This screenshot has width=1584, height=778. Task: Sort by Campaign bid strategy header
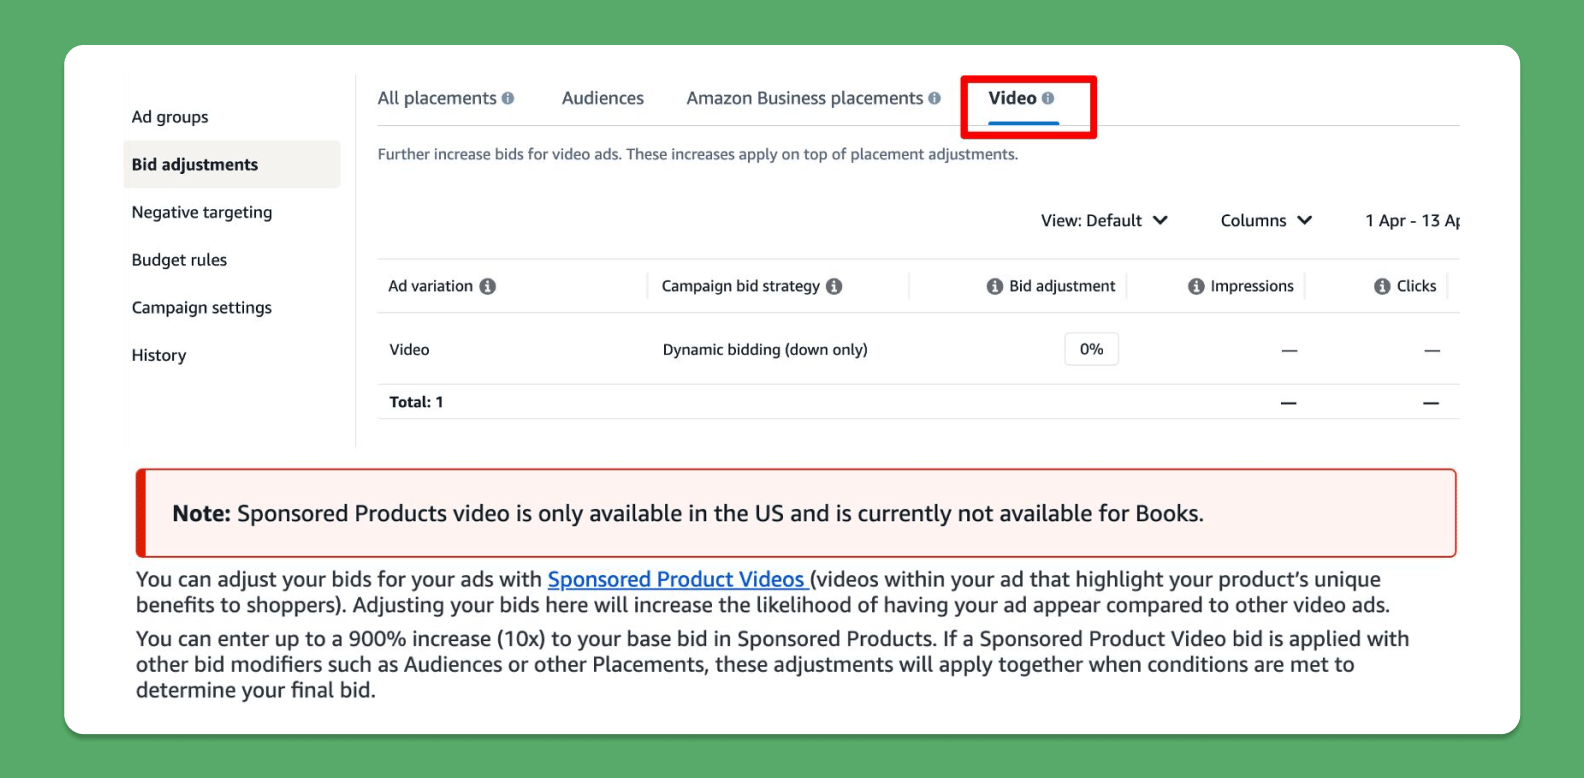pyautogui.click(x=741, y=286)
